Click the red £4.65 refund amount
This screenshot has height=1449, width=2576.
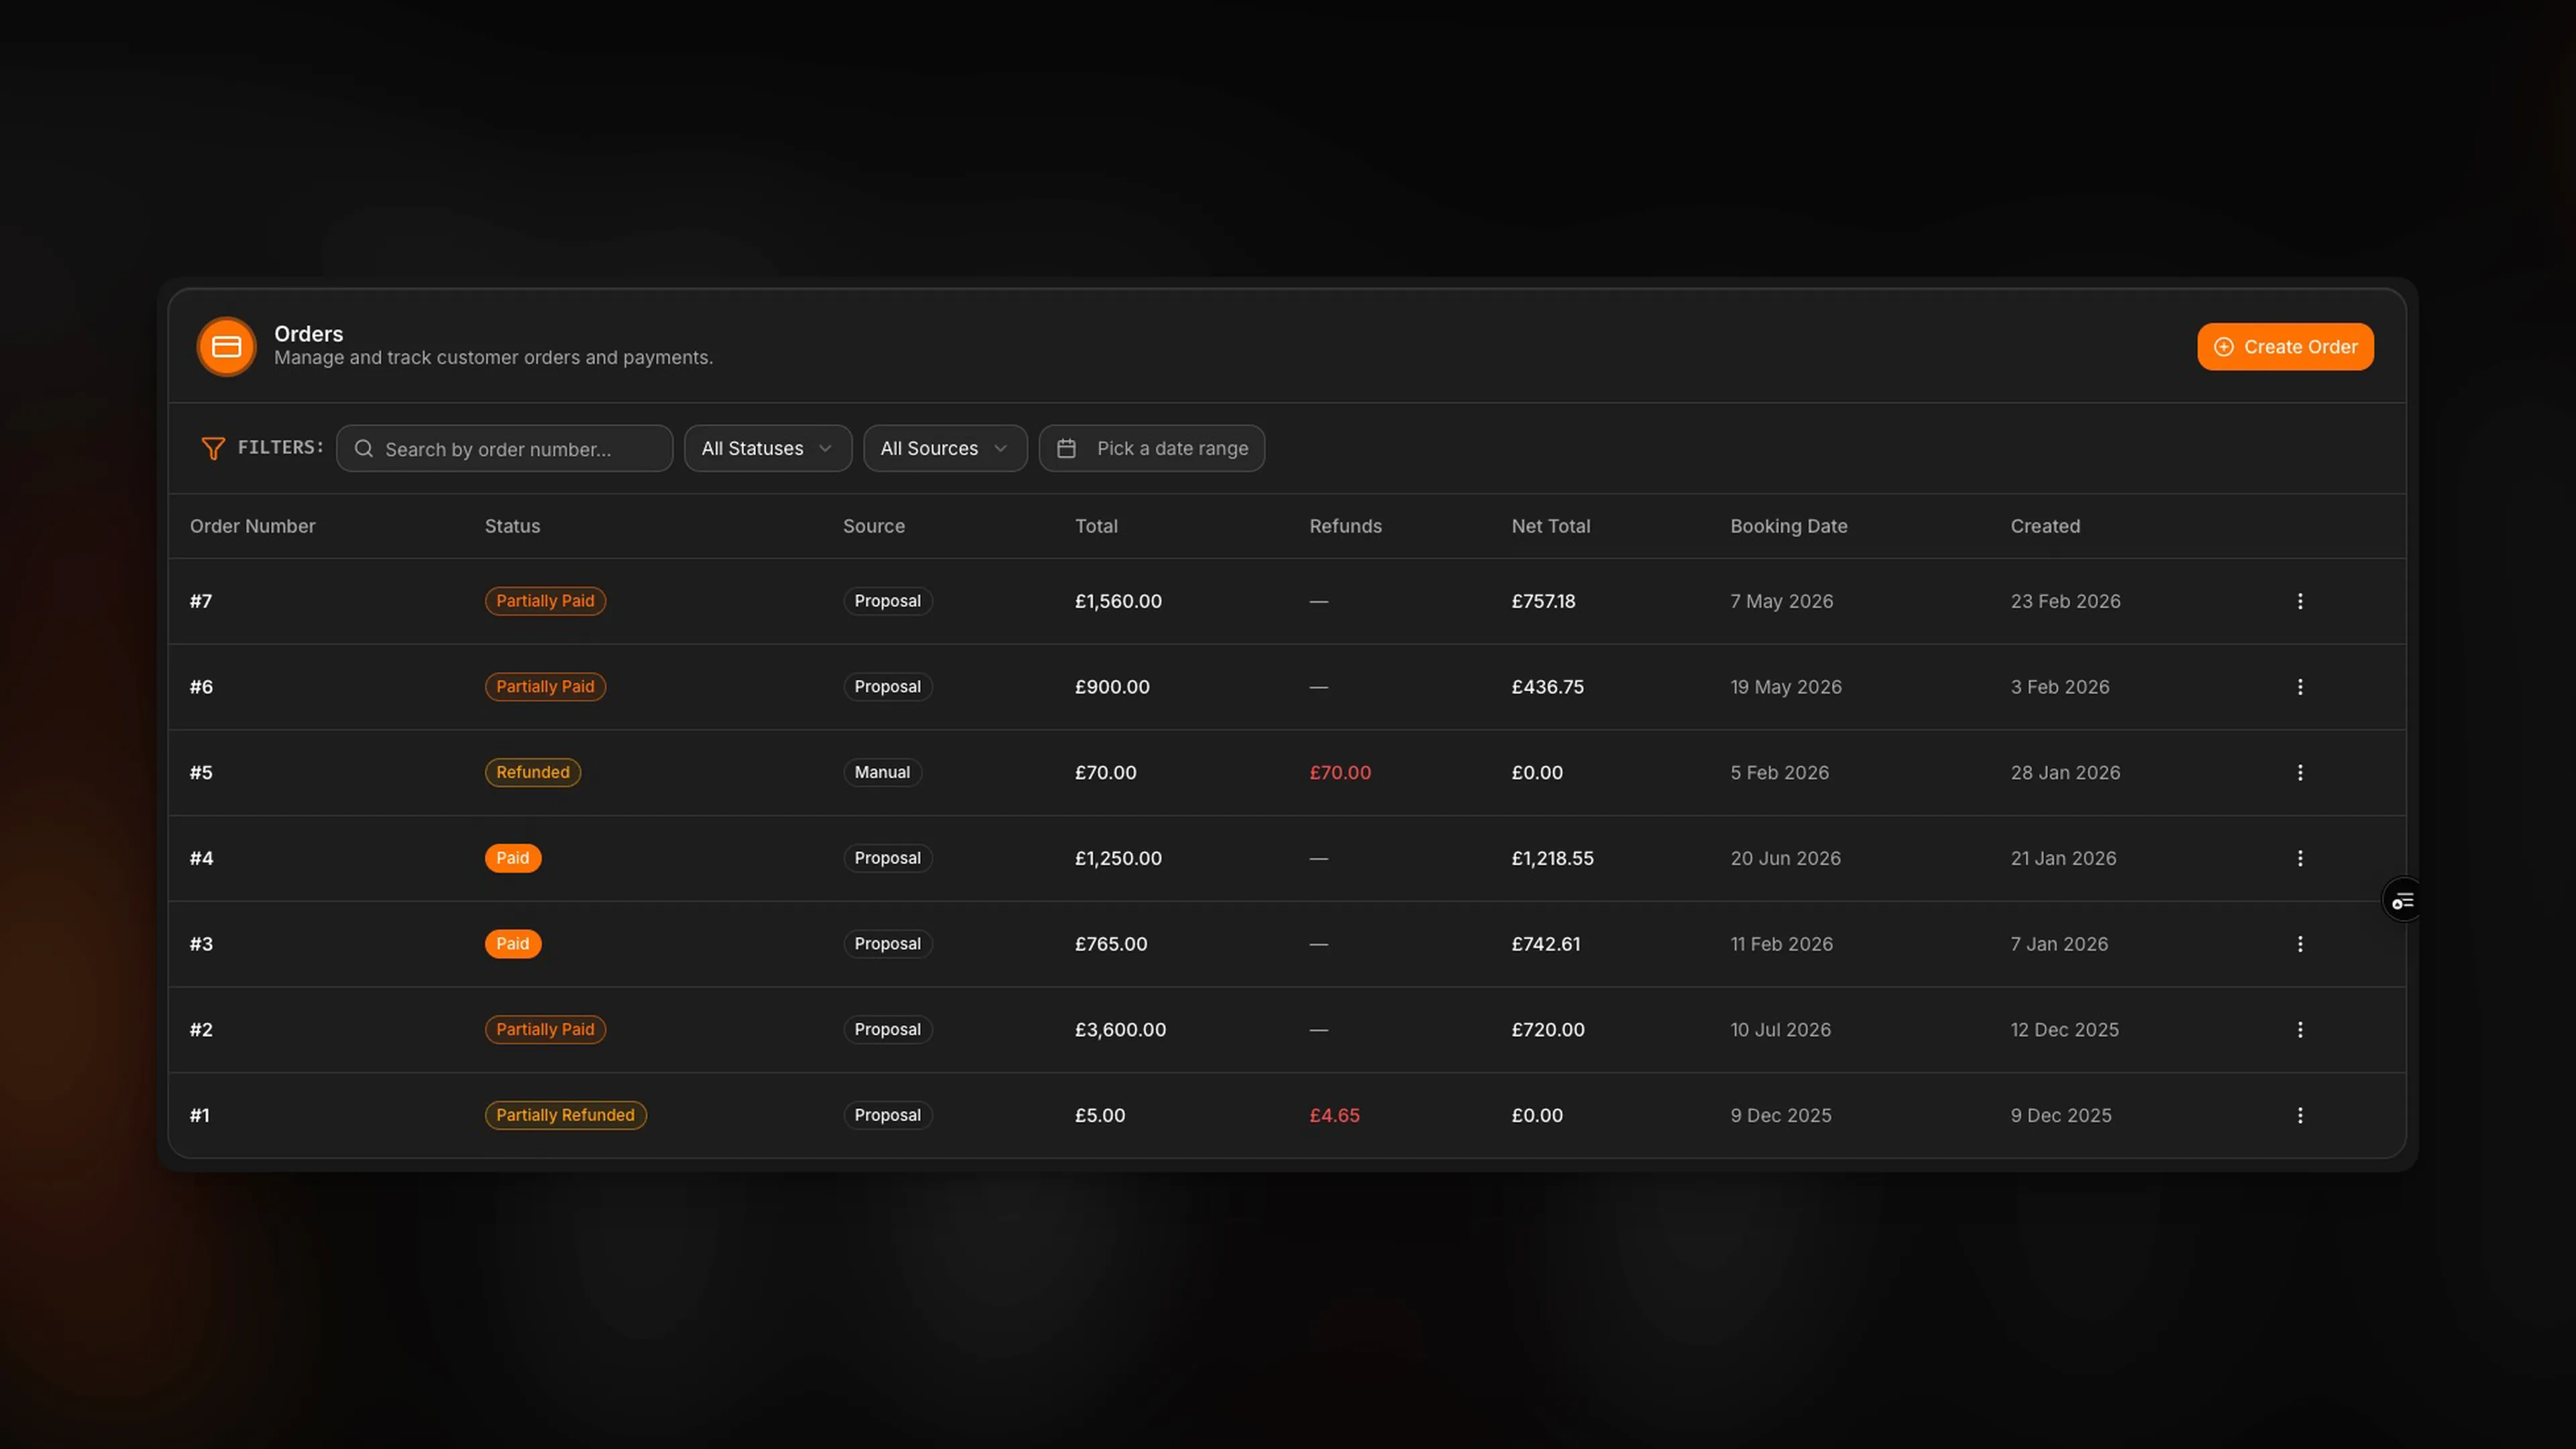click(1334, 1115)
